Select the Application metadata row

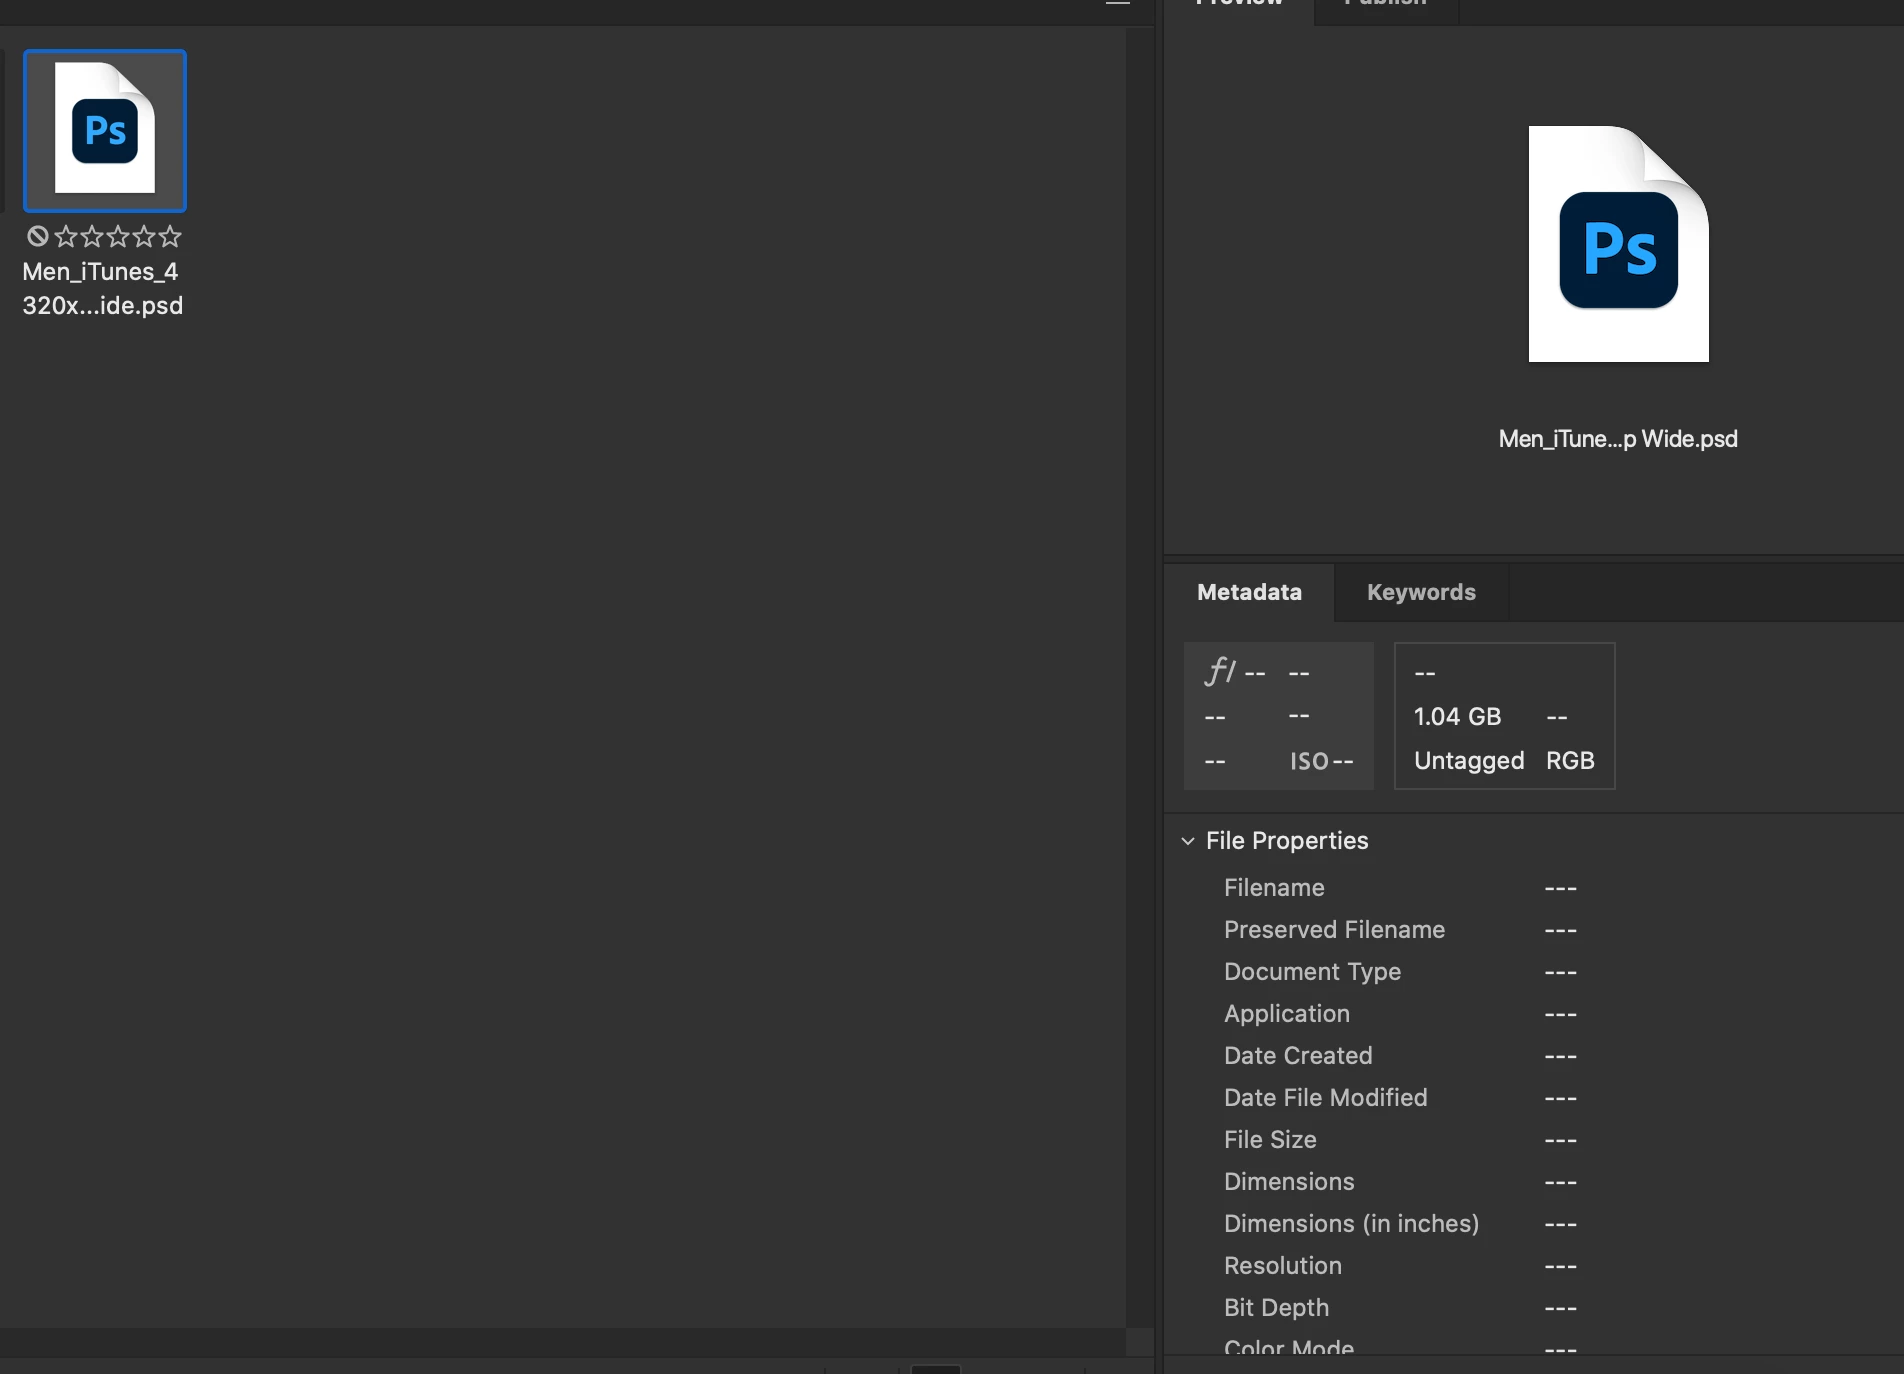1534,1014
